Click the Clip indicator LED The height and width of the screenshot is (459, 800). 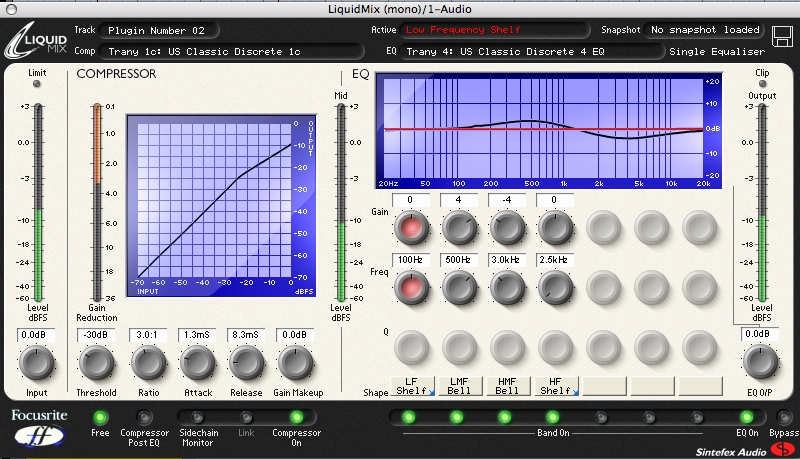coord(762,84)
